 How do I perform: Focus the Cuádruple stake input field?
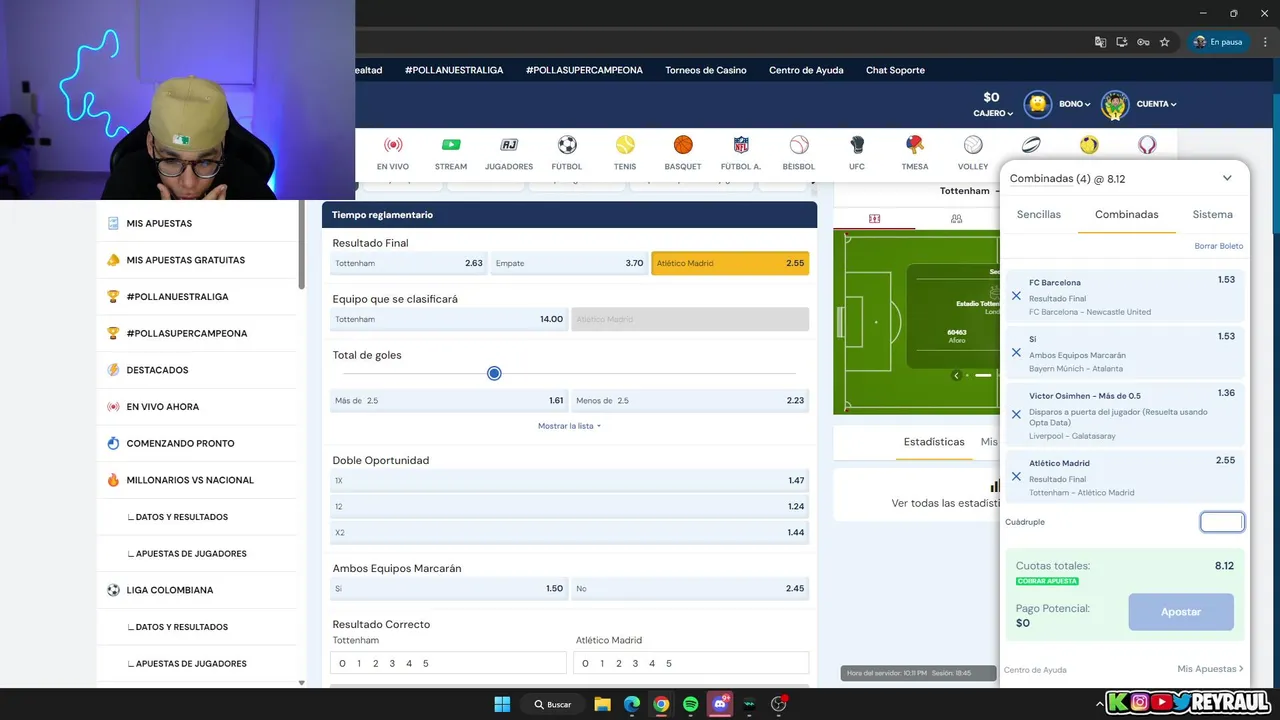[x=1222, y=522]
